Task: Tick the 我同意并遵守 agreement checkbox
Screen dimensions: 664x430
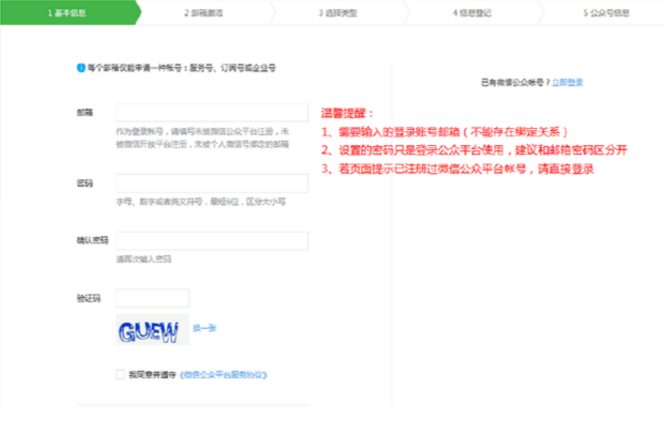Action: point(120,375)
